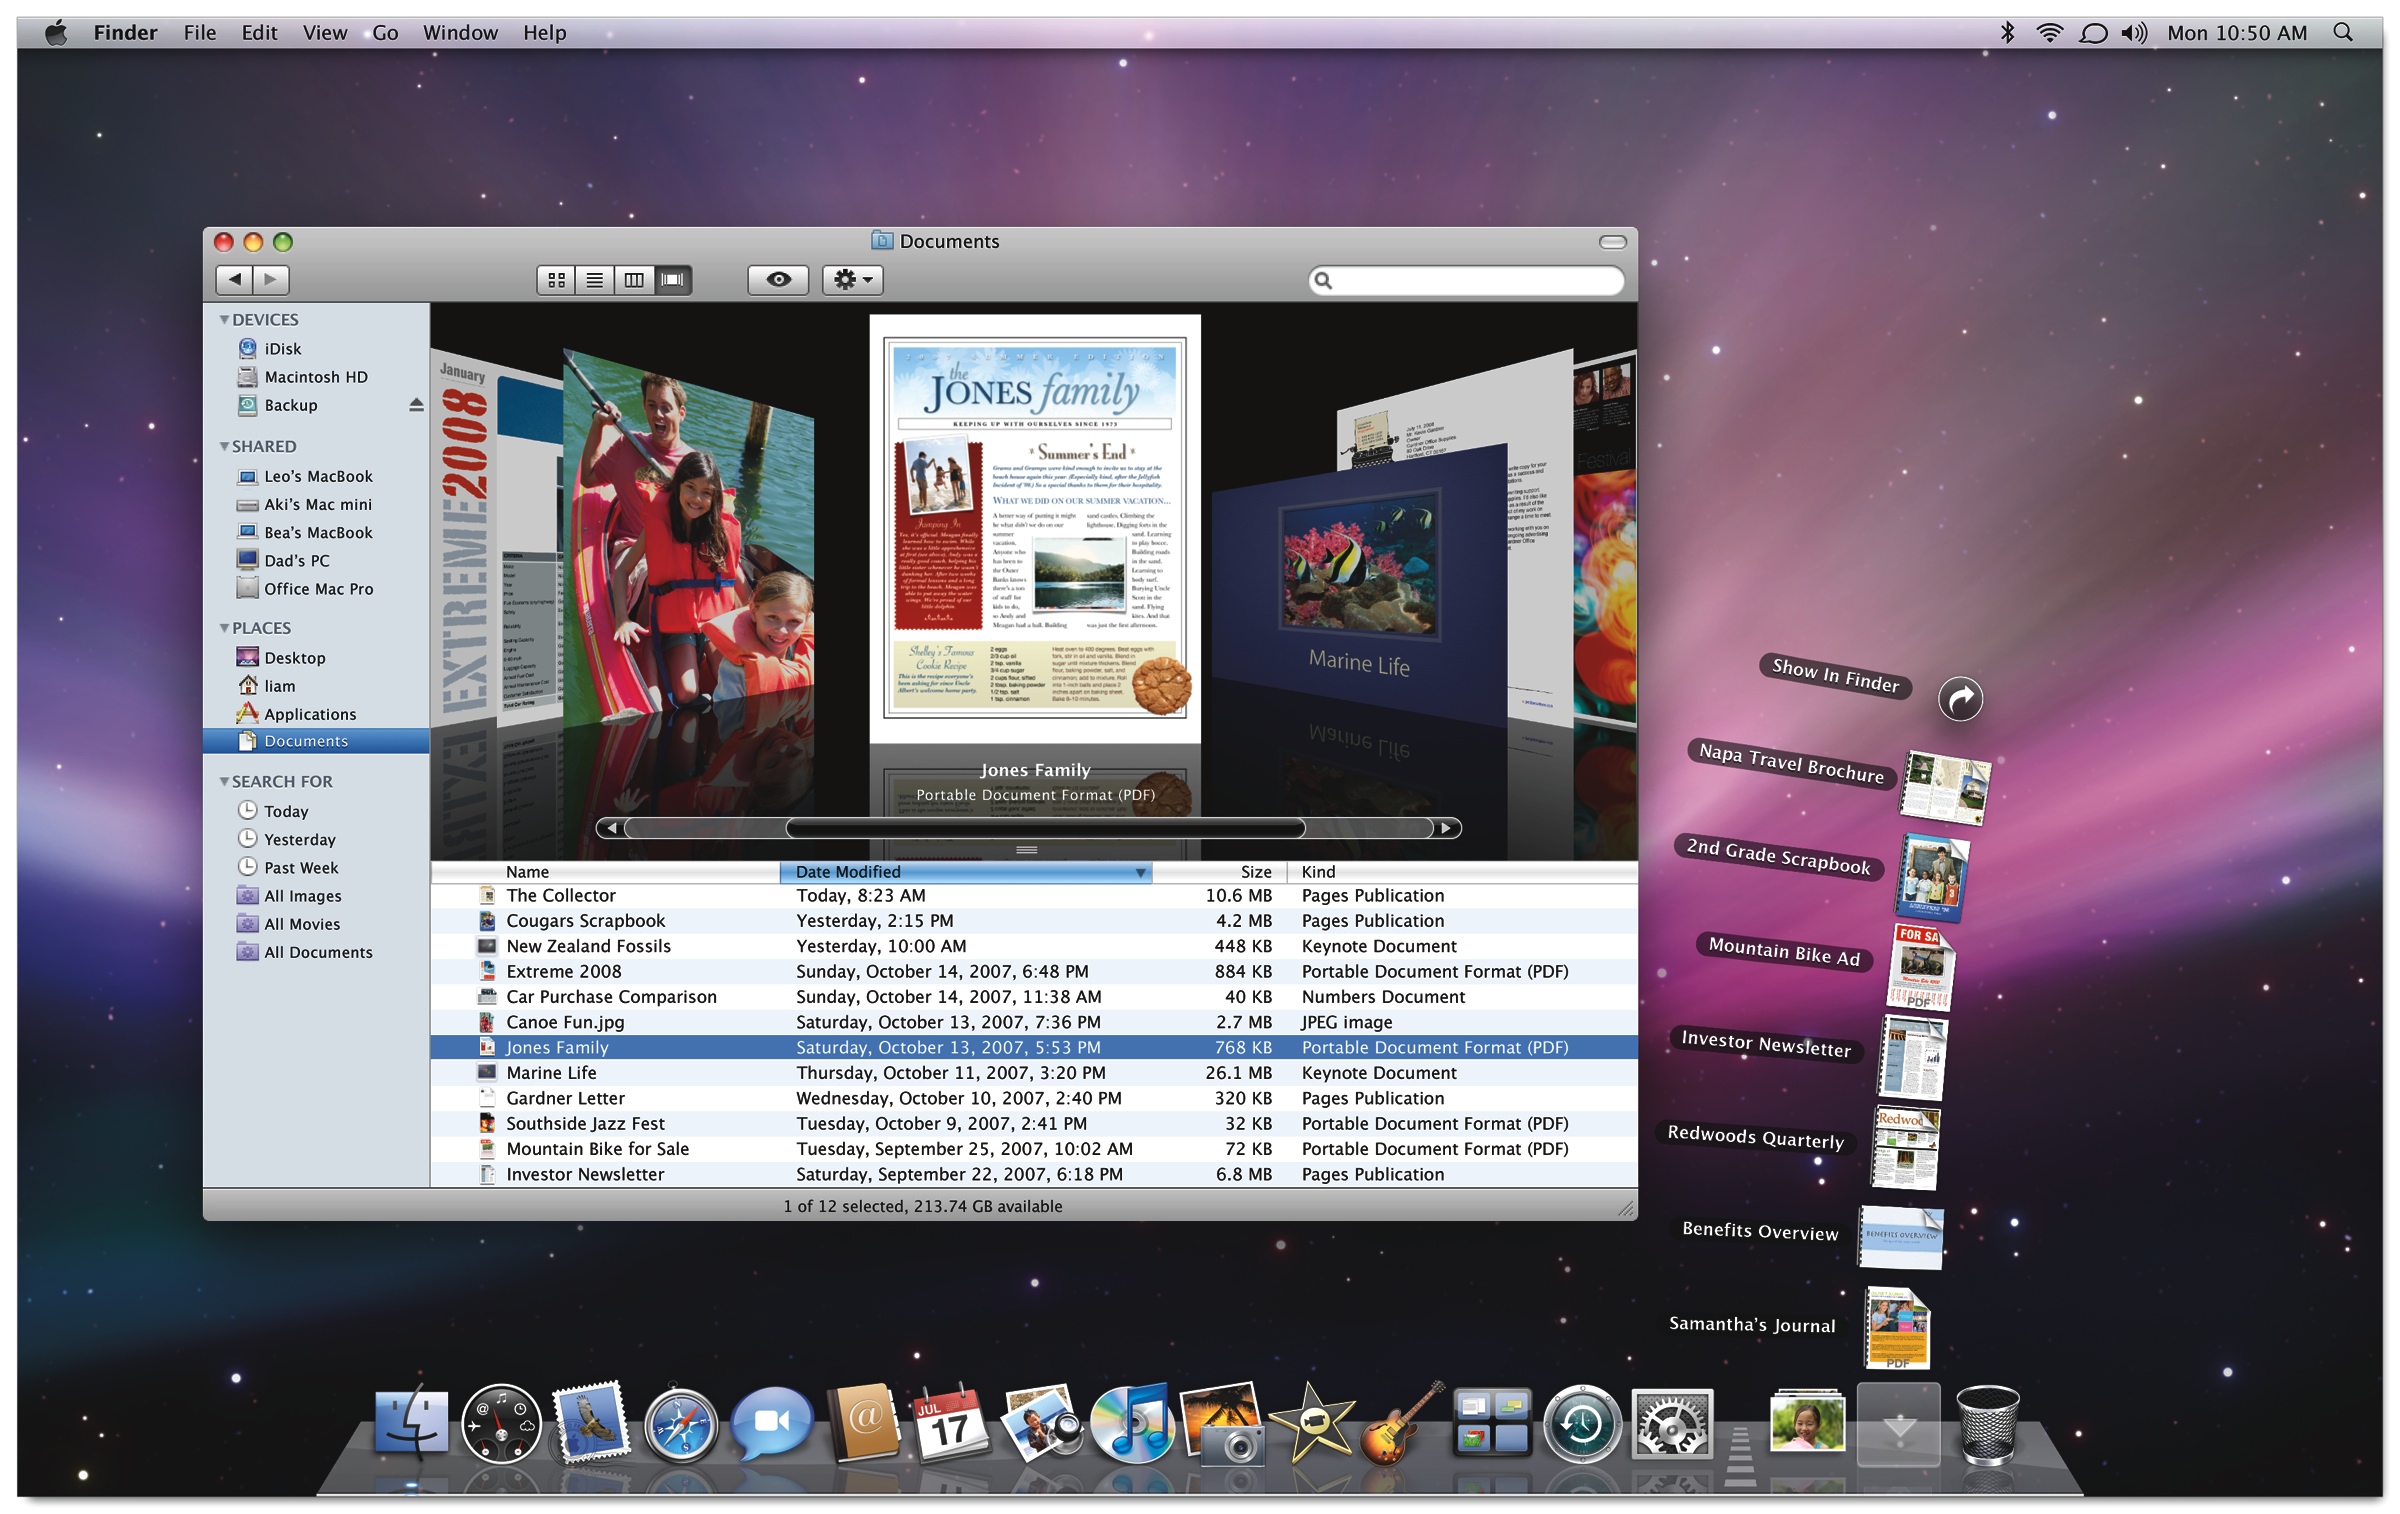Open the Go menu

pos(385,33)
